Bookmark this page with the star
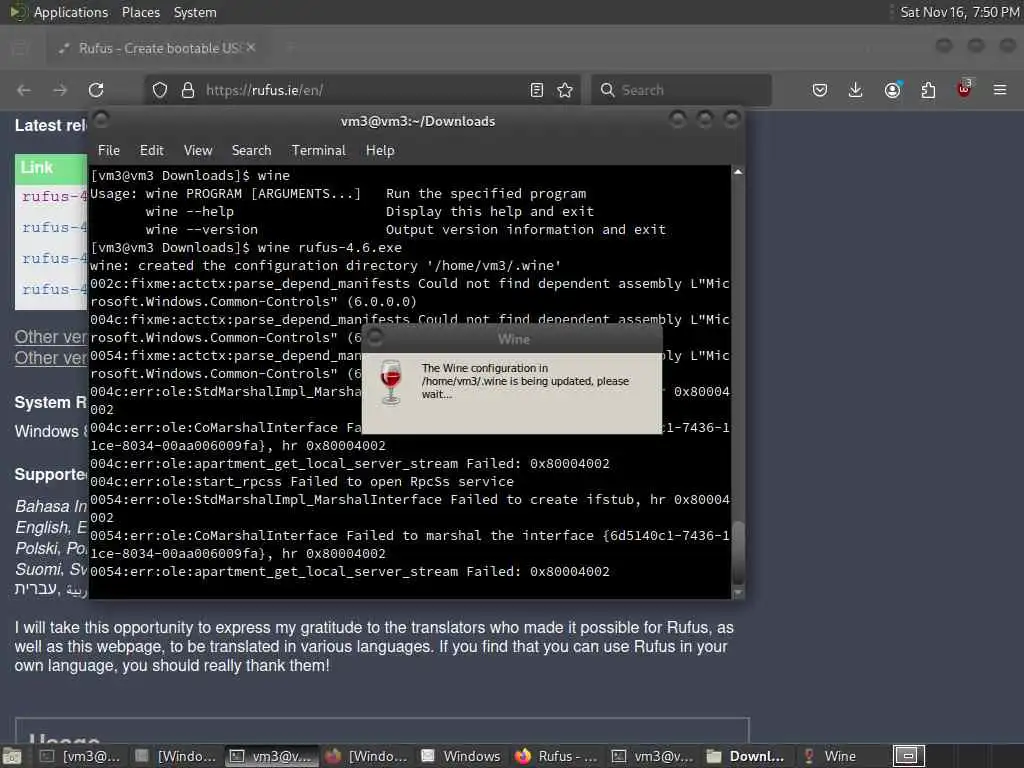The width and height of the screenshot is (1024, 768). click(565, 90)
